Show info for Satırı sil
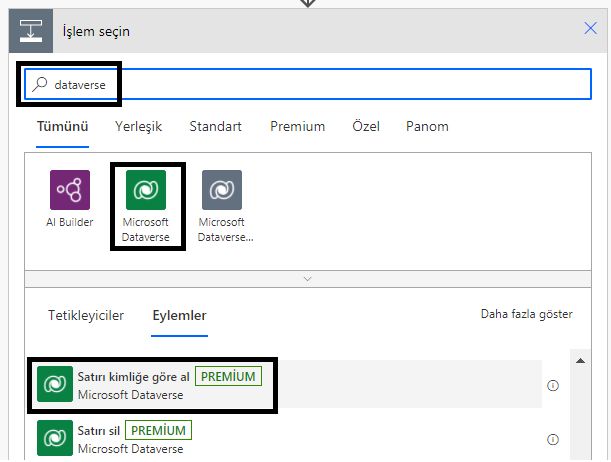The width and height of the screenshot is (611, 462). 553,439
